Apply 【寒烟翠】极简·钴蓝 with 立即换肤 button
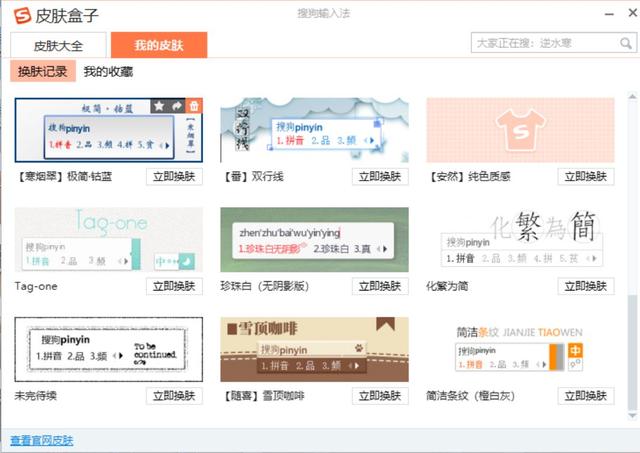 174,176
